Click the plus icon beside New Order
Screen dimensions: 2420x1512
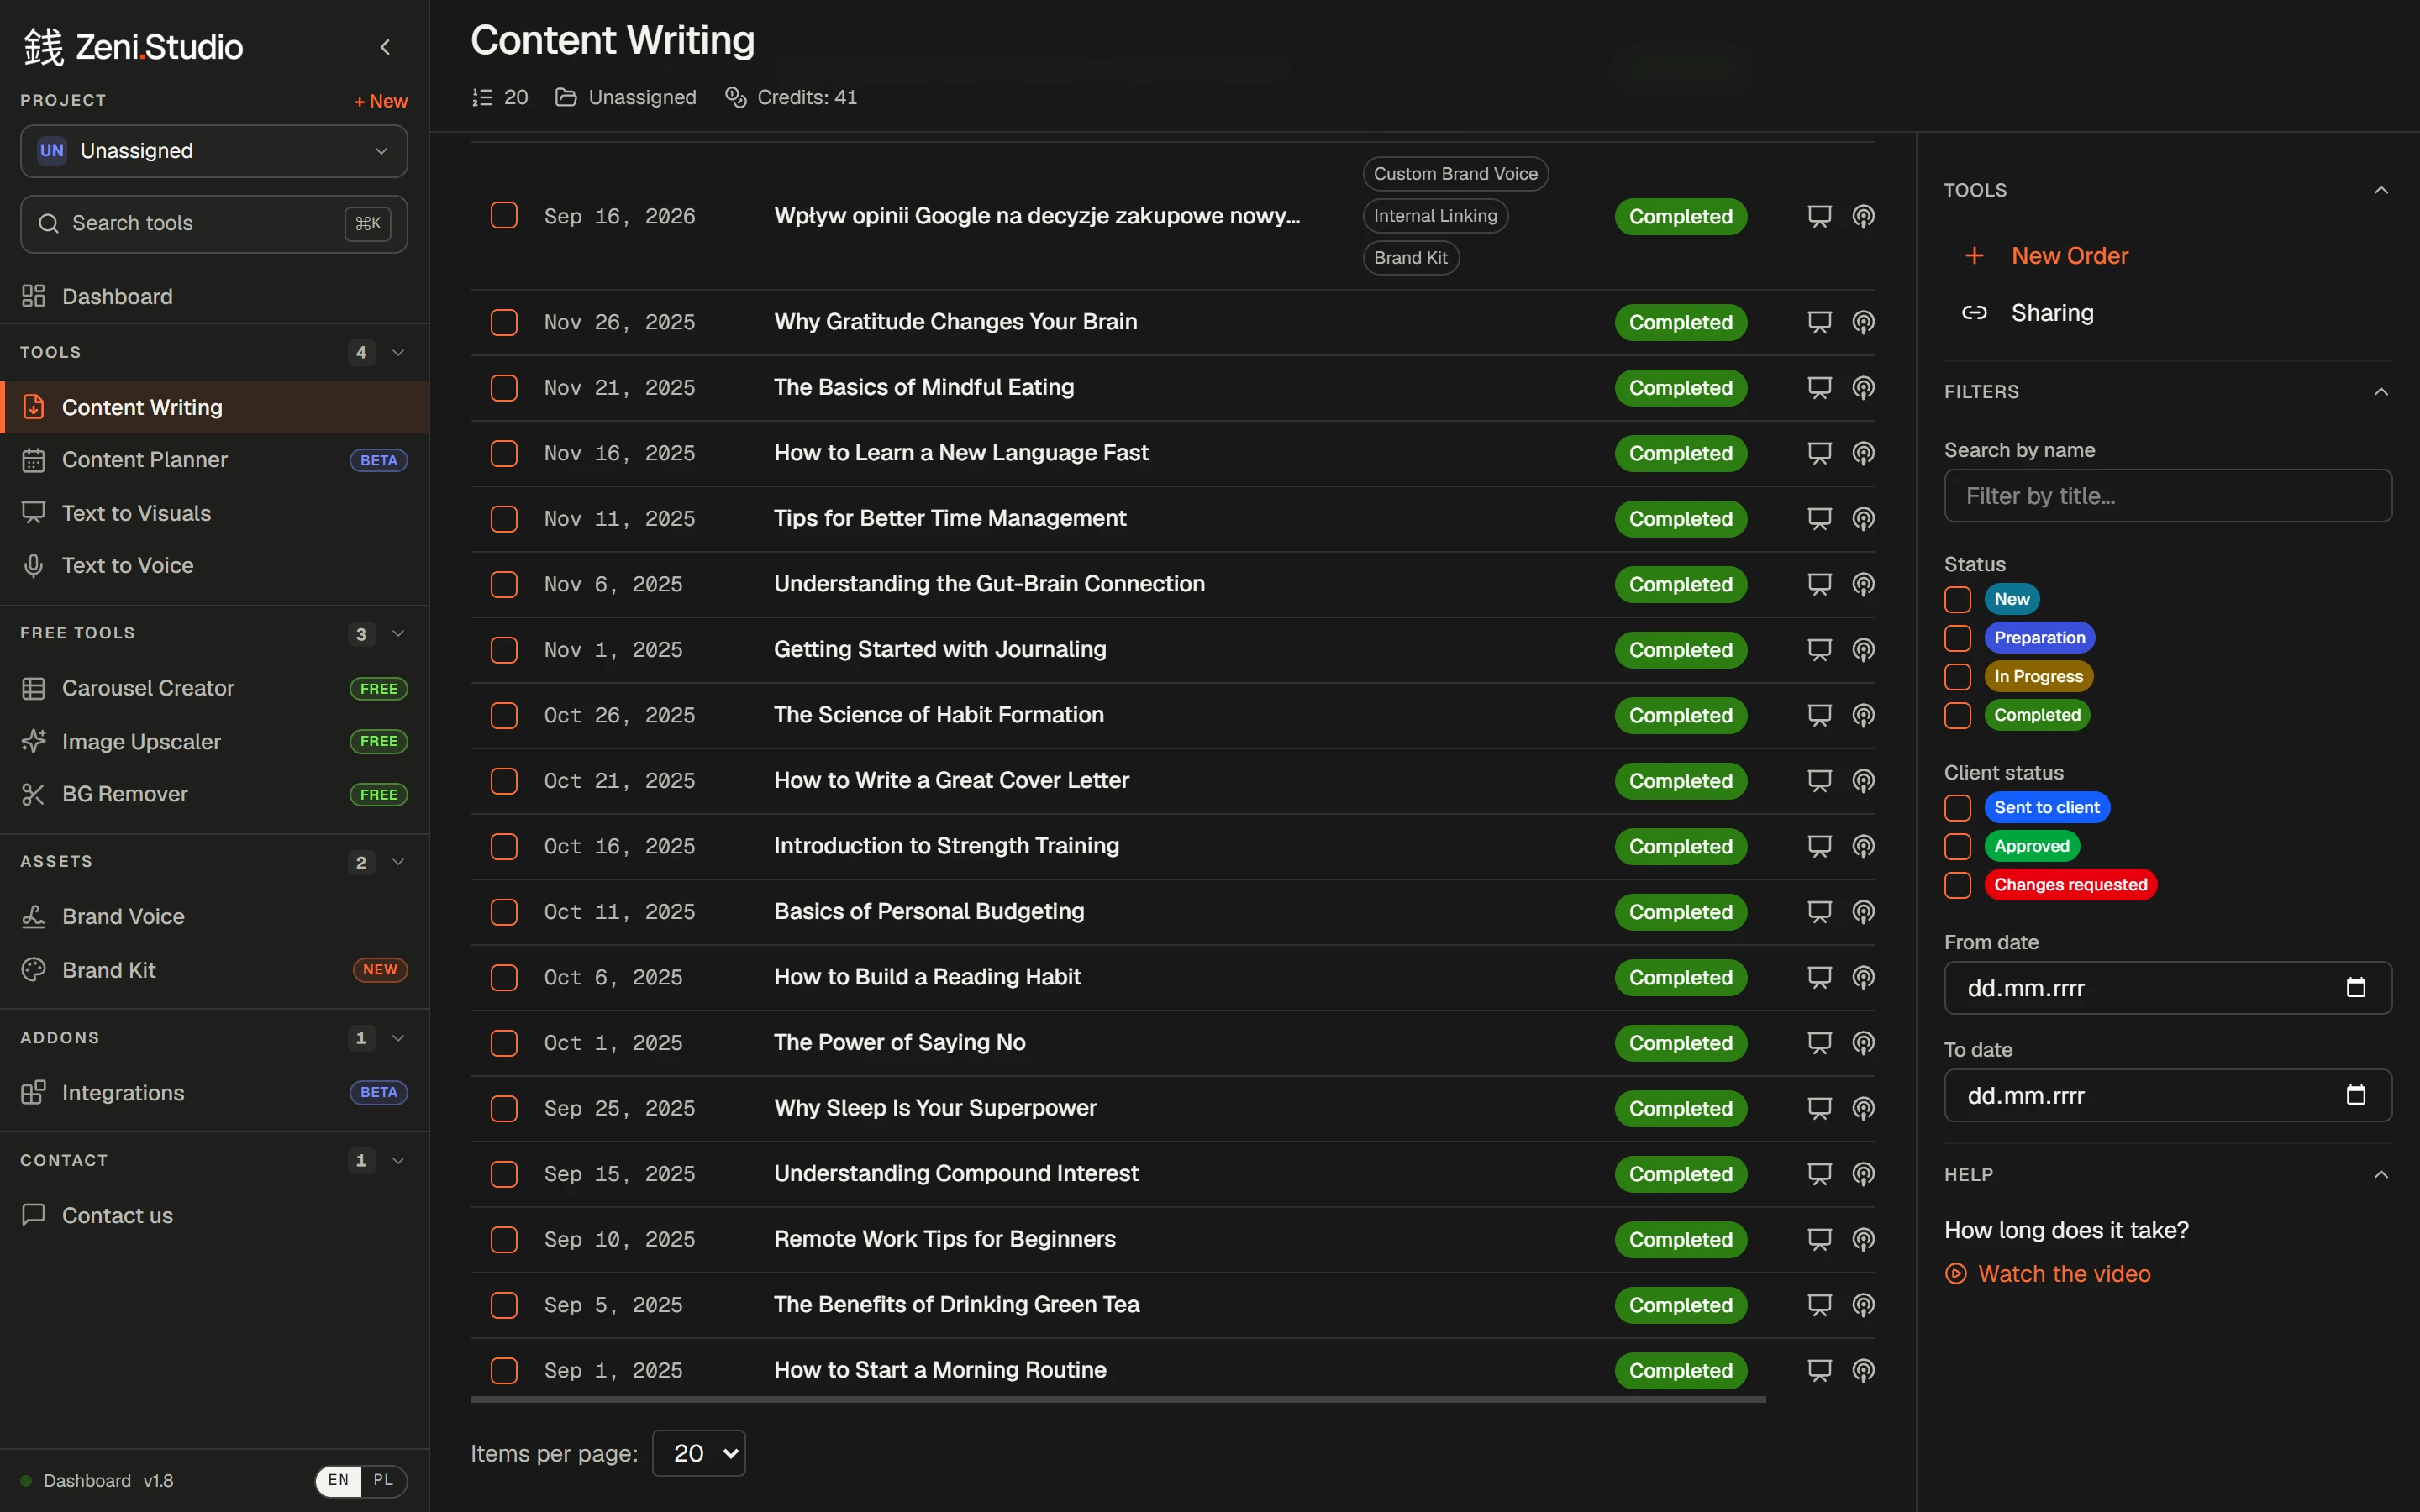point(1974,256)
